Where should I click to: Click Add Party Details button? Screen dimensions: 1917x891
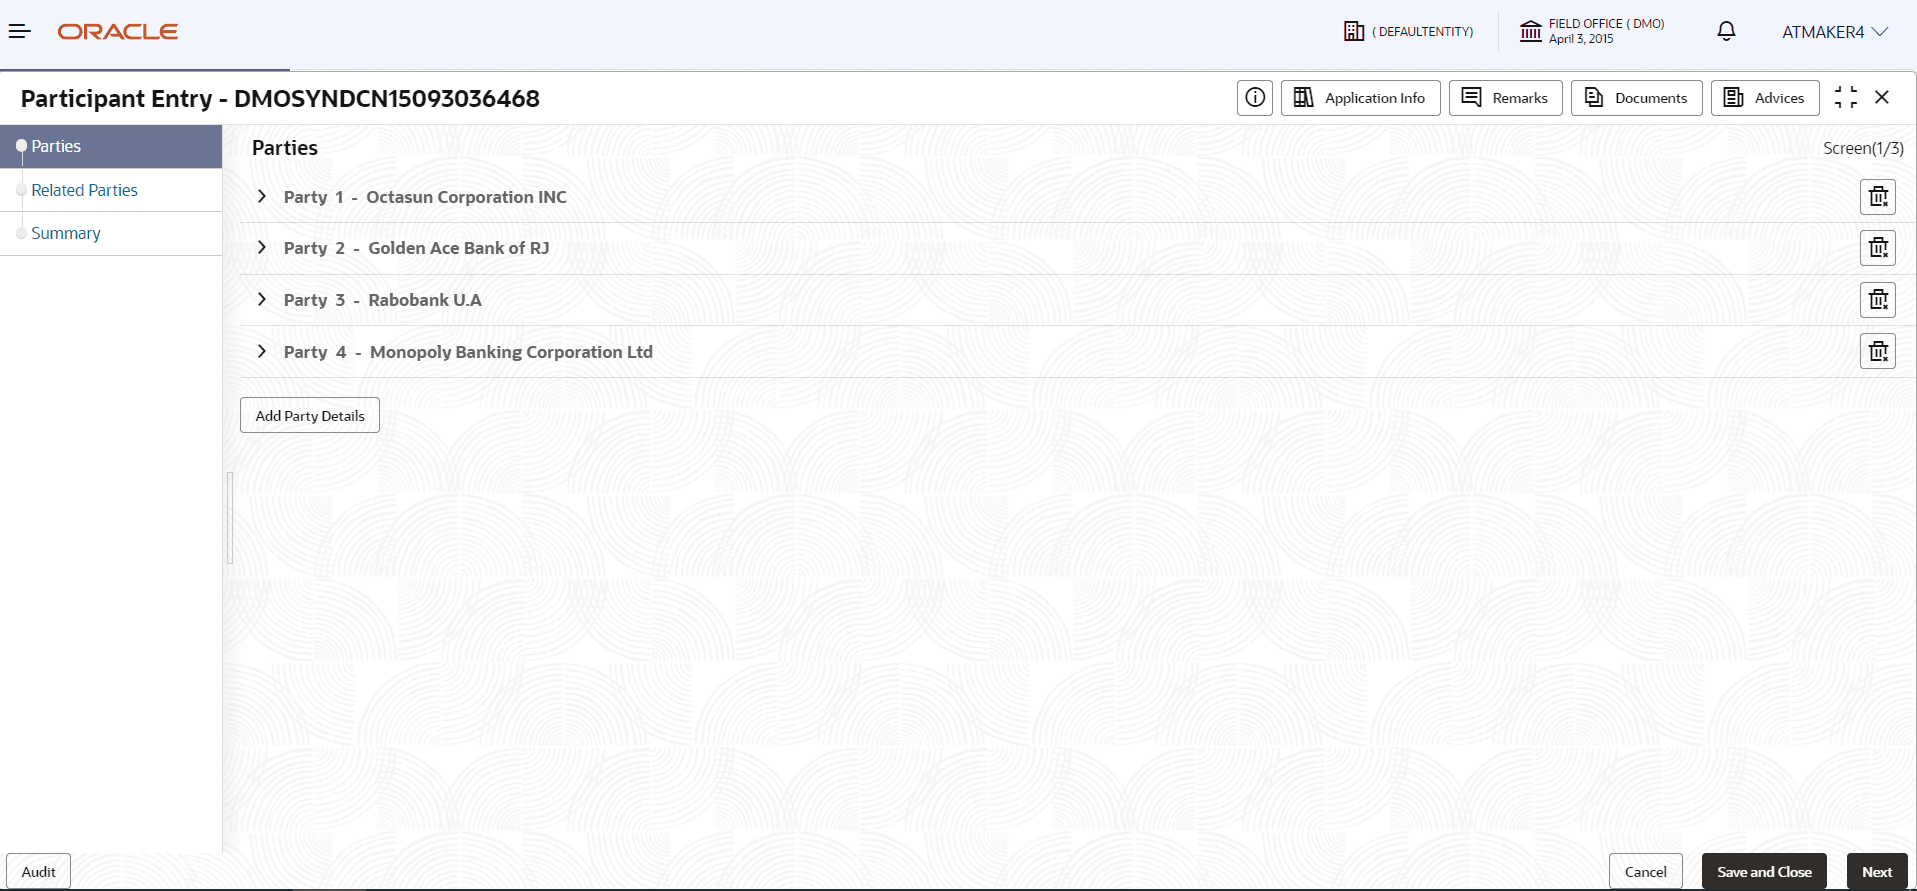pyautogui.click(x=310, y=416)
